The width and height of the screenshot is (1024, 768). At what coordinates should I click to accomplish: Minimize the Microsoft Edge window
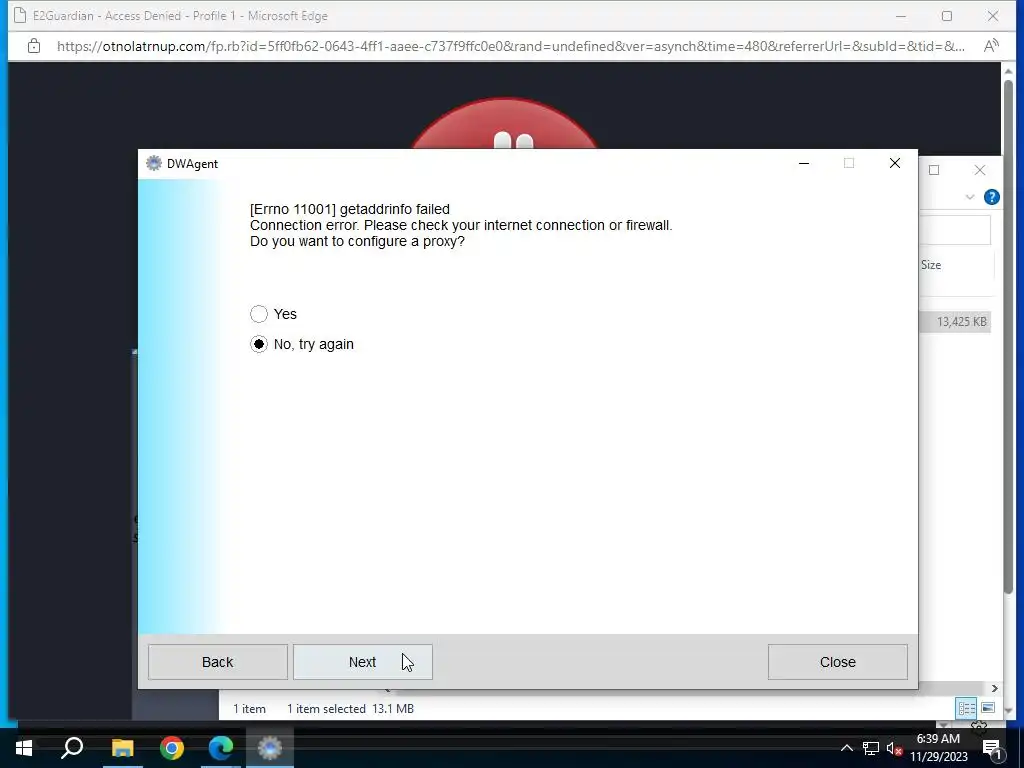901,16
